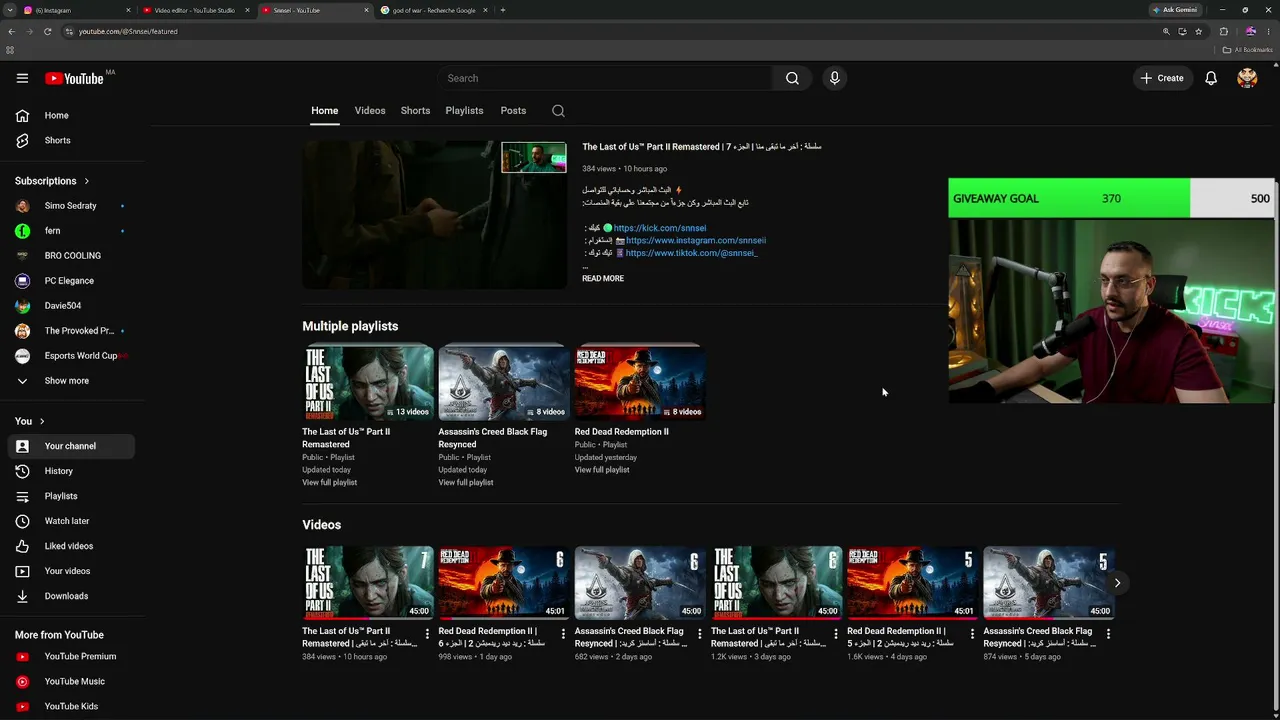This screenshot has height=720, width=1280.
Task: Open the YouTube guide hamburger menu
Action: [x=22, y=78]
